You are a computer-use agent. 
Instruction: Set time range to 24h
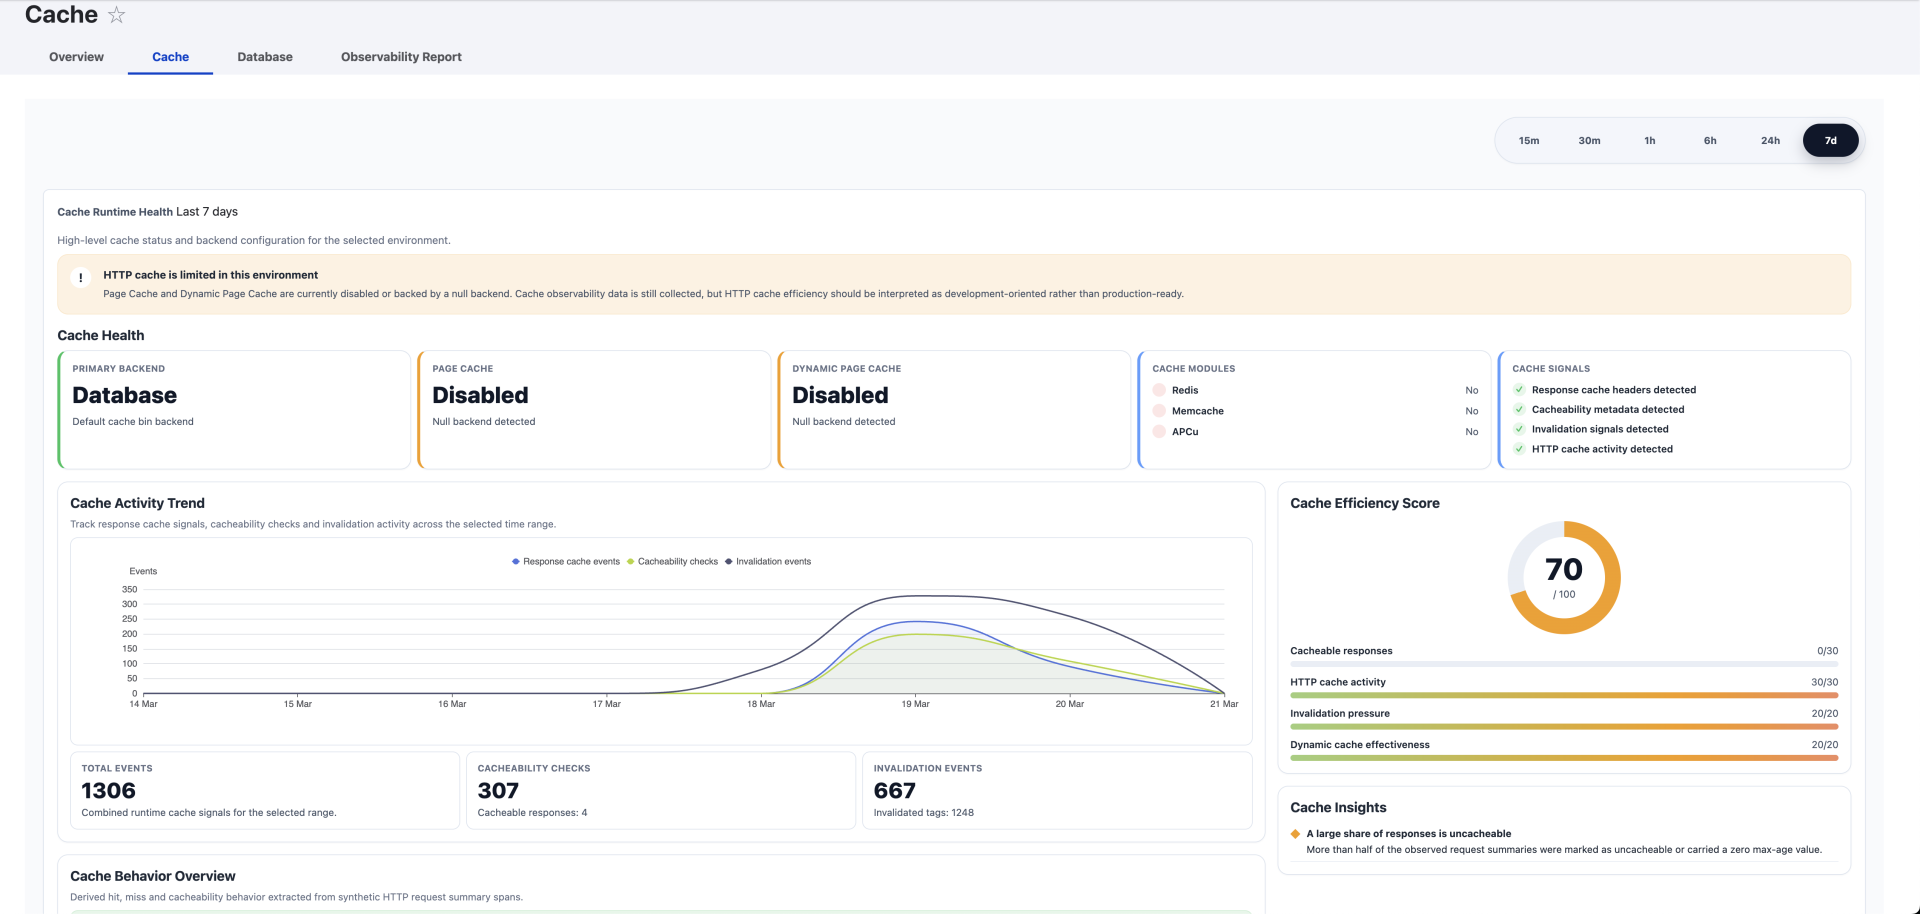(1770, 141)
